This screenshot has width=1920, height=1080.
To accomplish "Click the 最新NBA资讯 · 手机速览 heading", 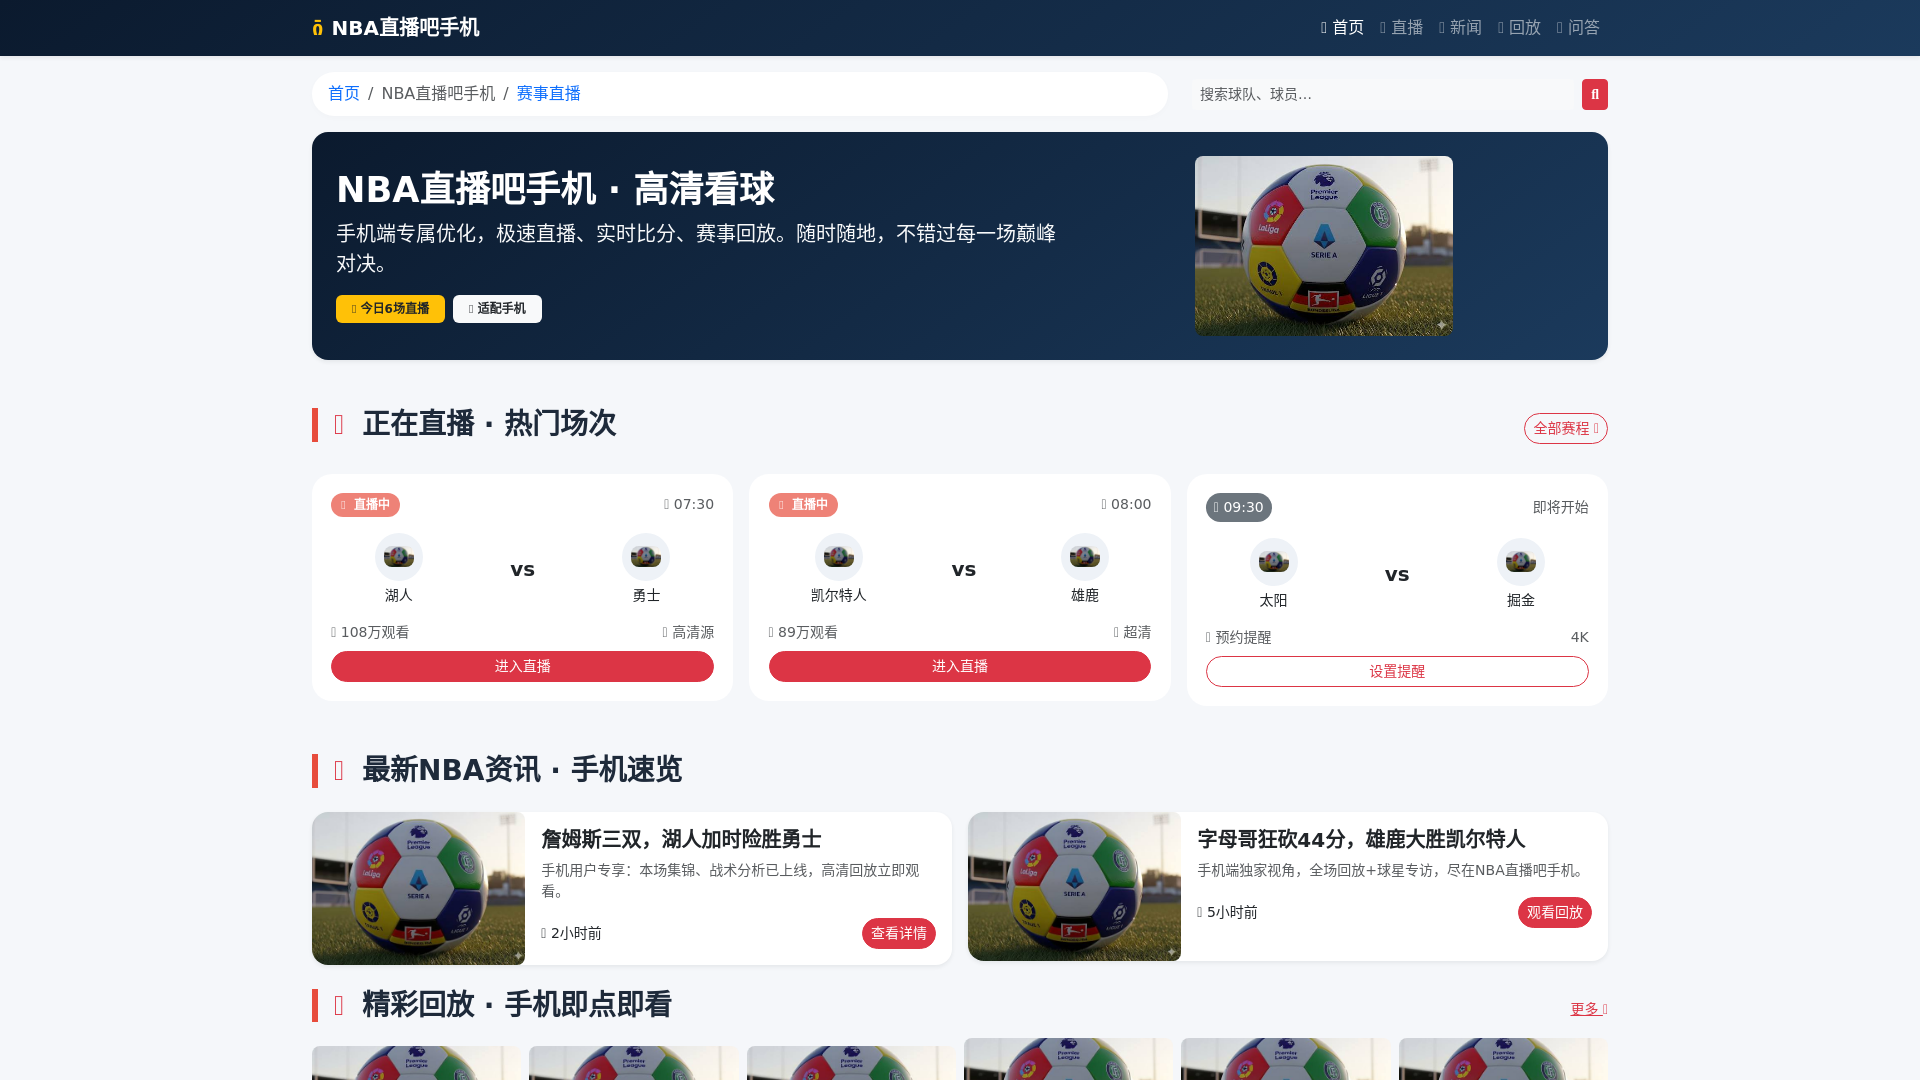I will coord(522,771).
